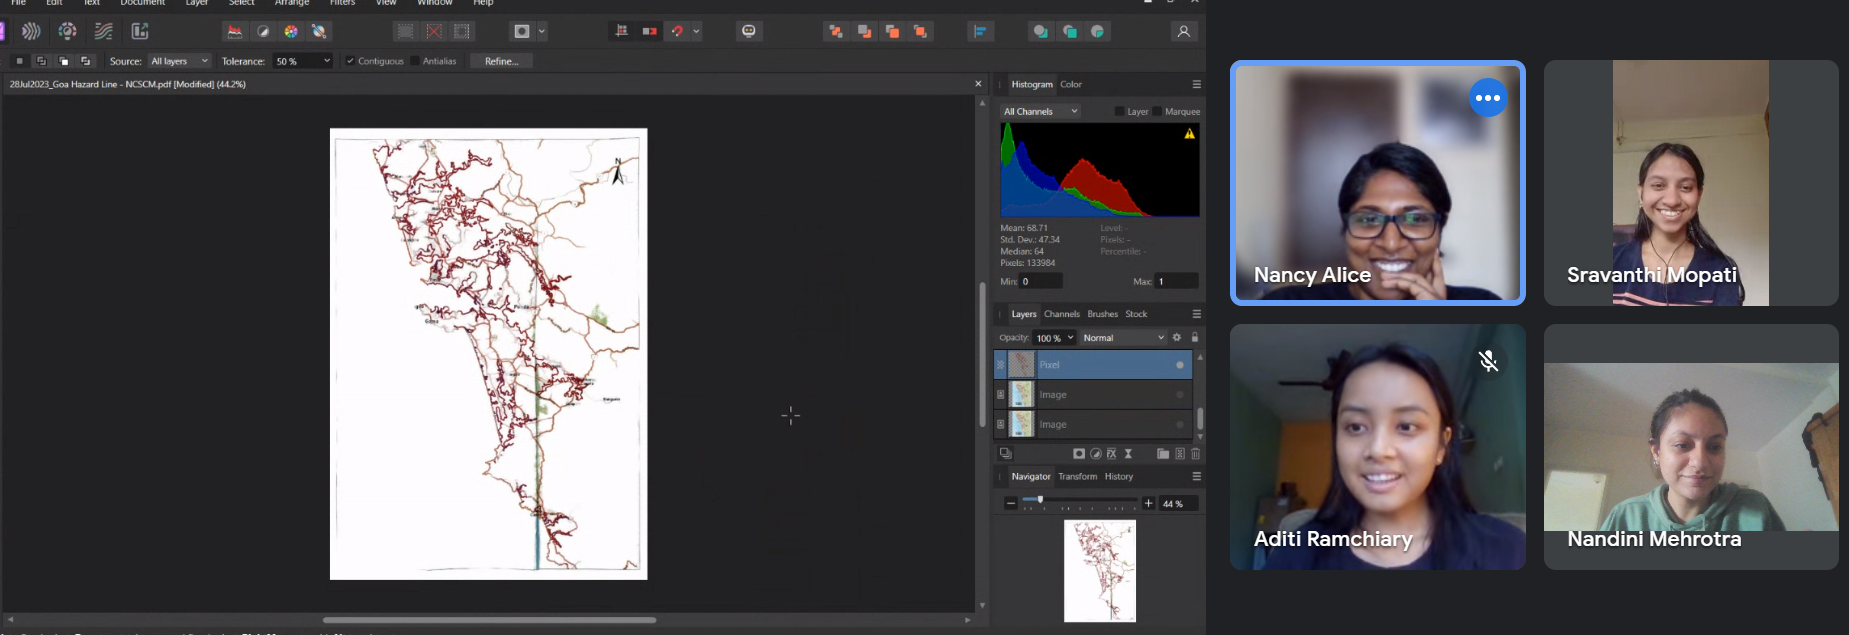
Task: Open the layer Opacity 100 % dropdown
Action: click(x=1055, y=338)
